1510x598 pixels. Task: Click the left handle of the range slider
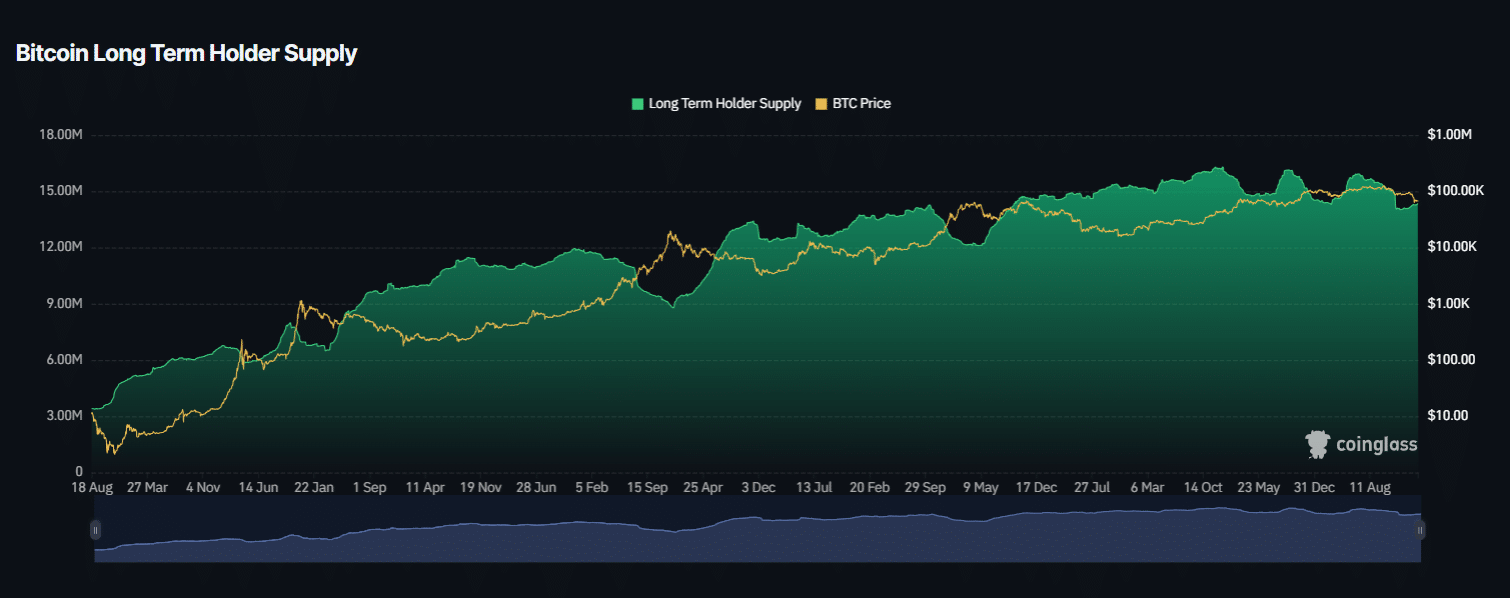point(96,530)
